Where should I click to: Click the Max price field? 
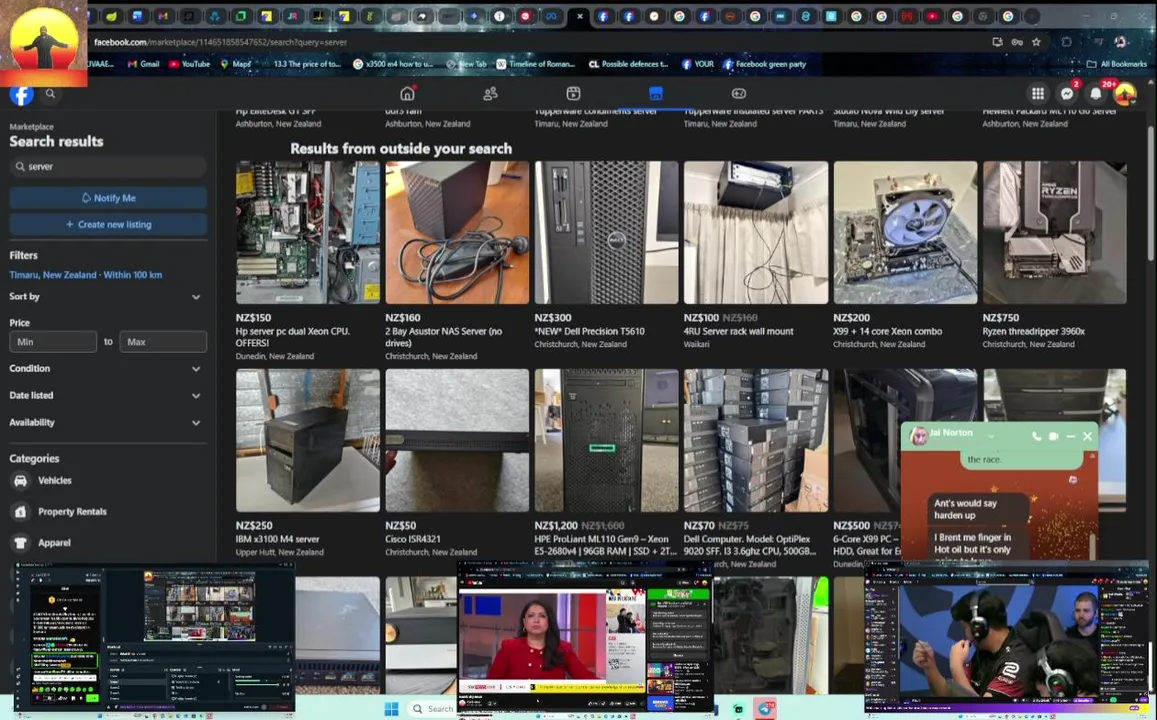[x=163, y=342]
